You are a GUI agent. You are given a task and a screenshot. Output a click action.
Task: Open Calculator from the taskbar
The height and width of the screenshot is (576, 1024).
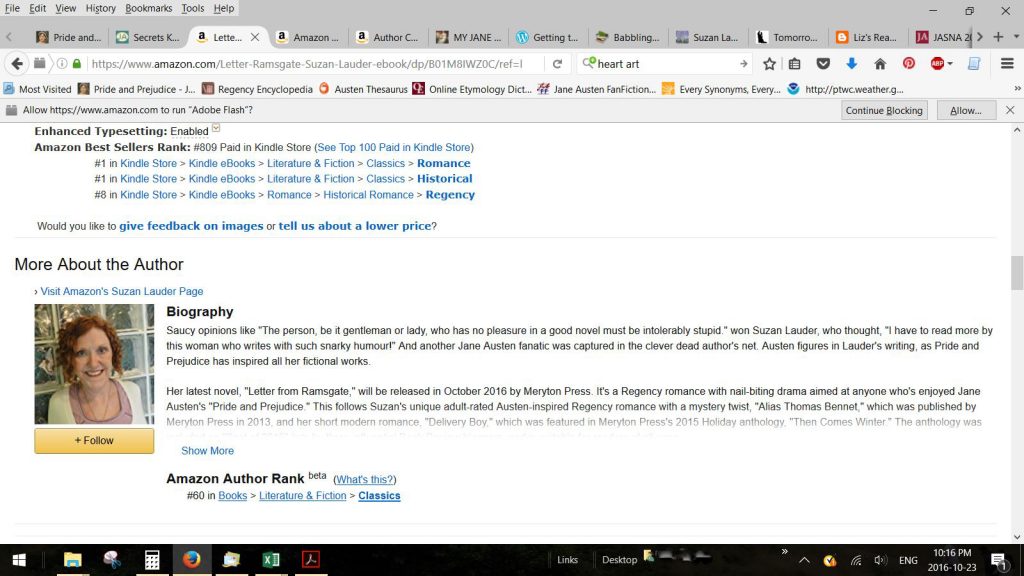(x=152, y=560)
